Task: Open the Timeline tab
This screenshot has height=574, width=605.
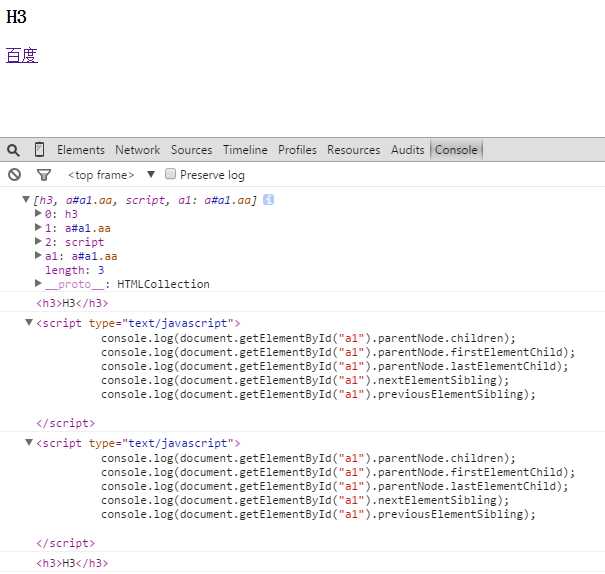Action: [245, 150]
